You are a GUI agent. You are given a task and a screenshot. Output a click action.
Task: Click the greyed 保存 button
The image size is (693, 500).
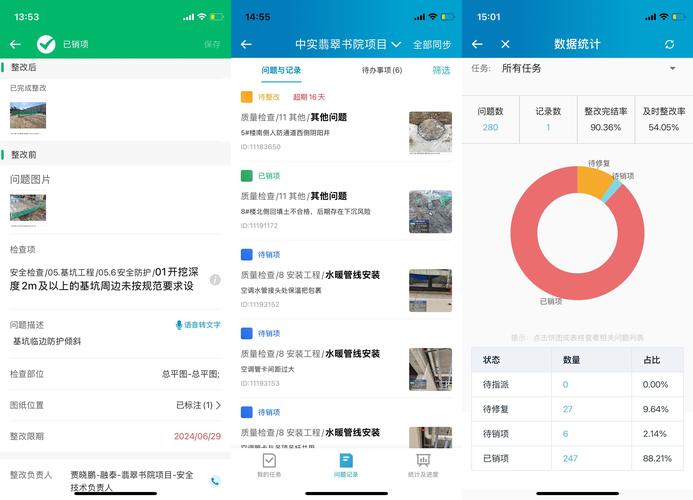click(212, 44)
